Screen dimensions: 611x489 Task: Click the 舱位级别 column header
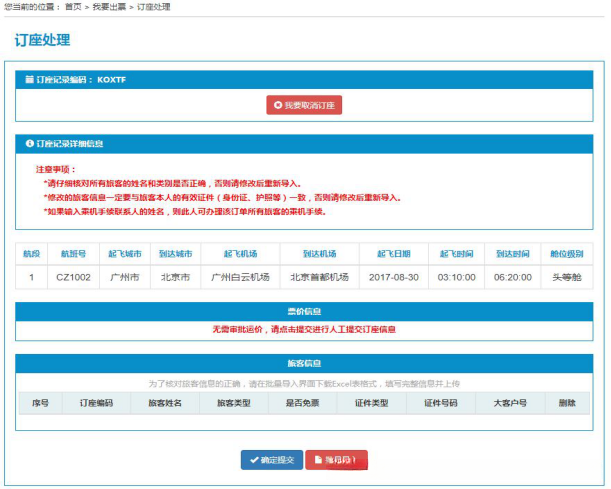[x=567, y=254]
